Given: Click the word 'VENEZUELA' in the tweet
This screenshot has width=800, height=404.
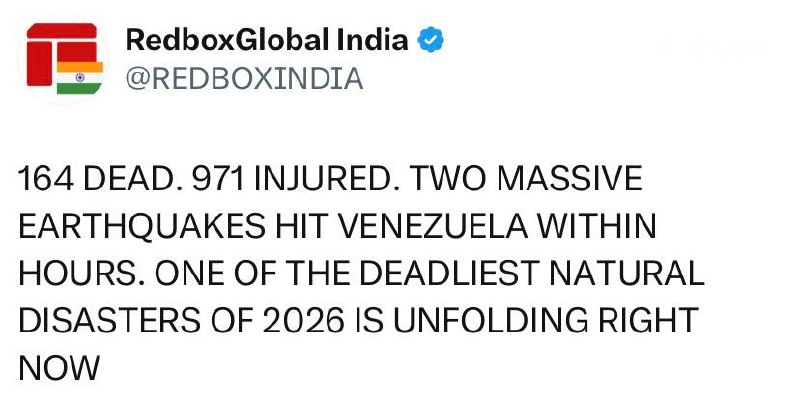Looking at the screenshot, I should (x=433, y=226).
